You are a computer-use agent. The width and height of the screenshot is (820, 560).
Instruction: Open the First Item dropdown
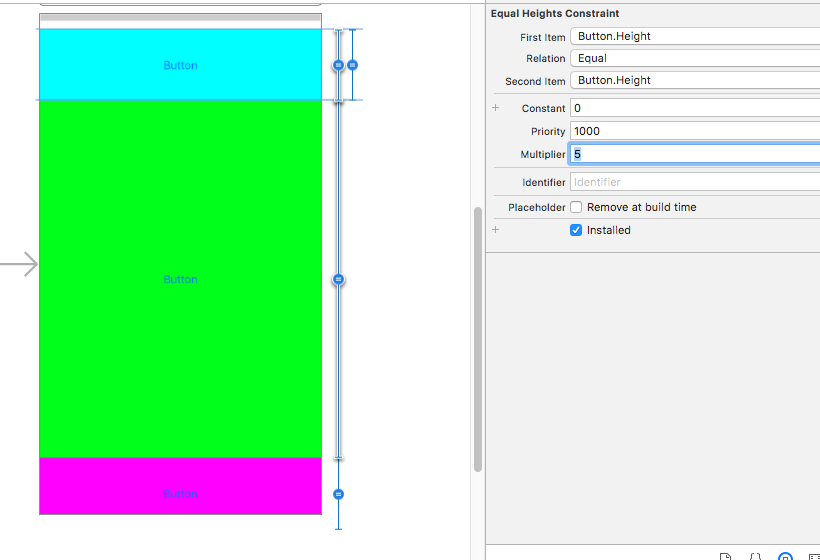[694, 36]
